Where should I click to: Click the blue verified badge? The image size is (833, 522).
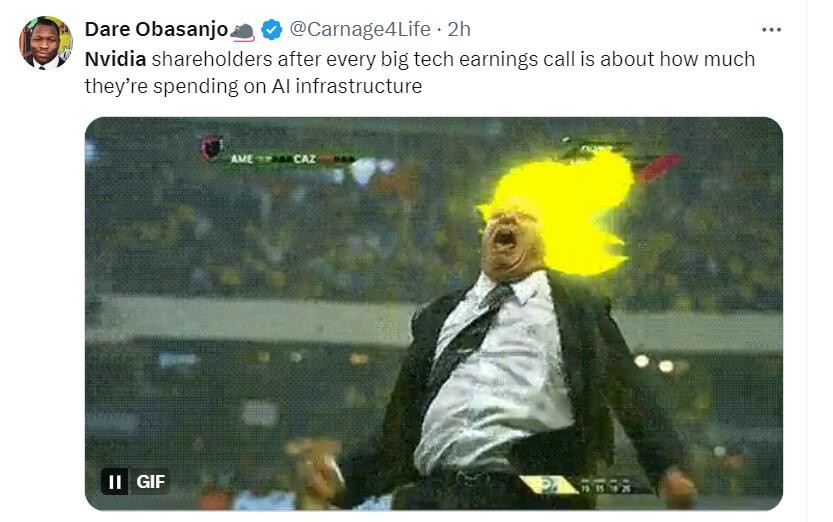(272, 29)
